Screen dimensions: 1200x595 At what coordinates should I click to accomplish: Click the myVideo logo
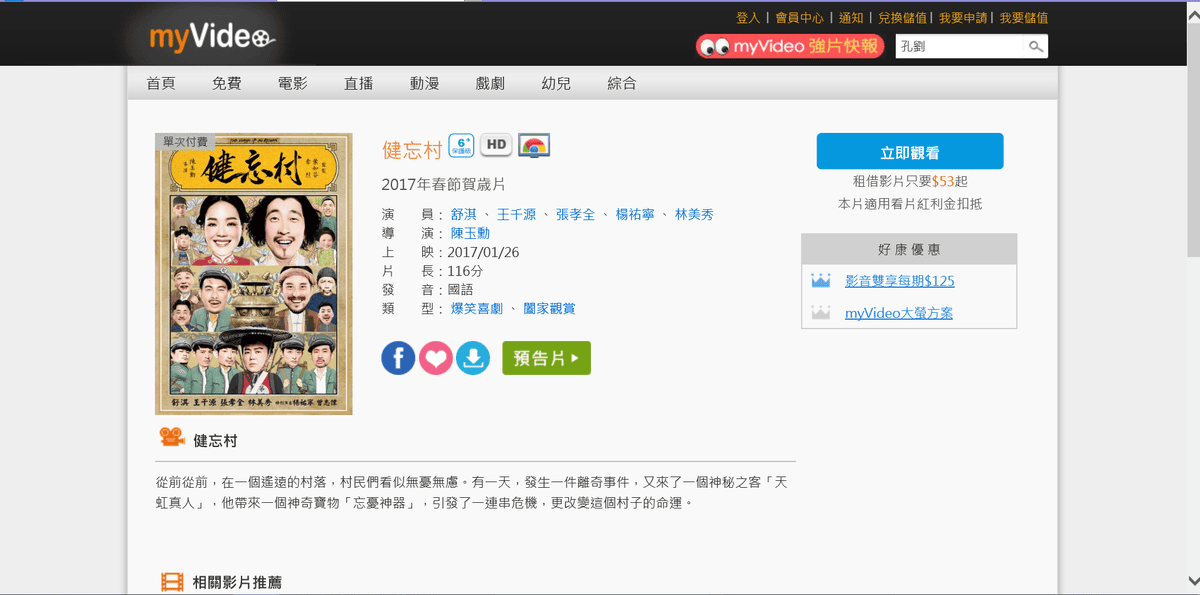point(211,39)
